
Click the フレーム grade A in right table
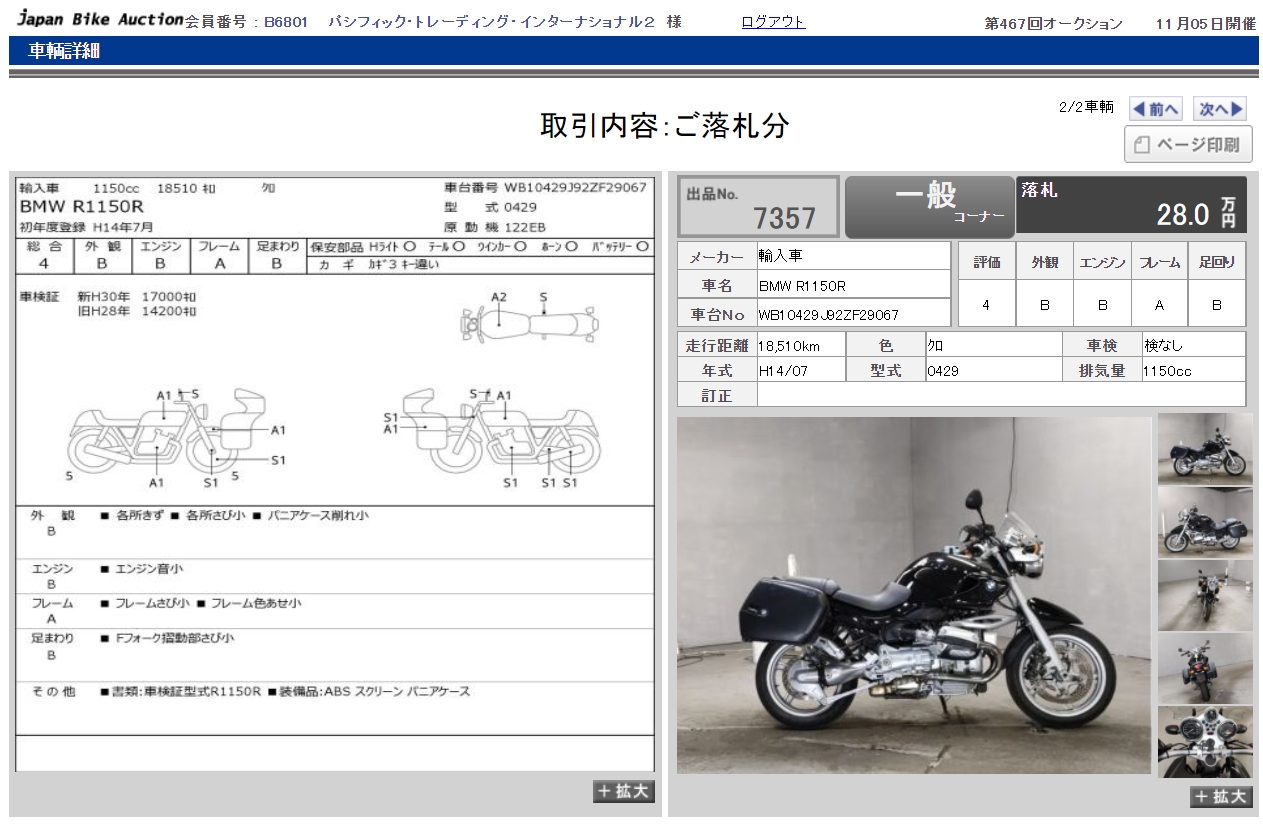pos(1159,305)
